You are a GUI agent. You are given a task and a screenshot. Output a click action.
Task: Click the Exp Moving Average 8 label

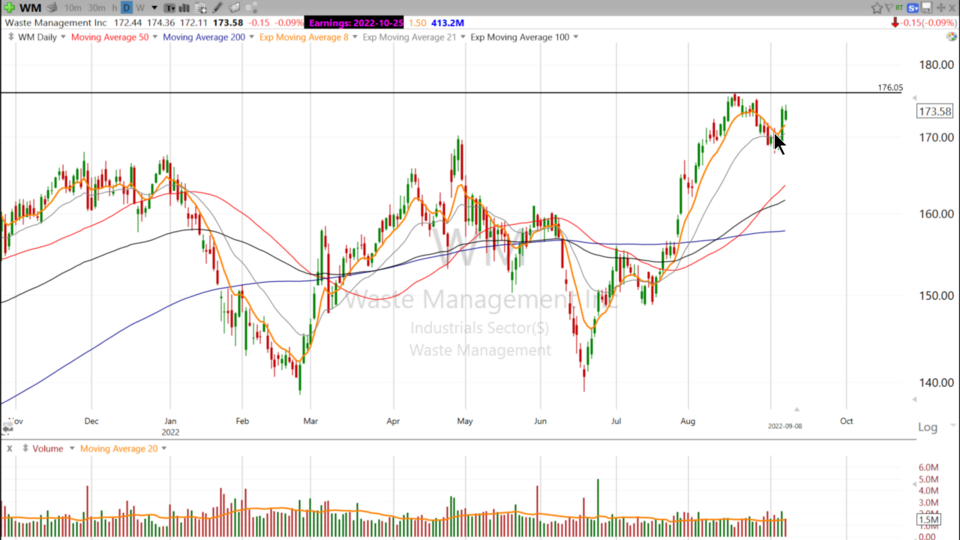[304, 37]
